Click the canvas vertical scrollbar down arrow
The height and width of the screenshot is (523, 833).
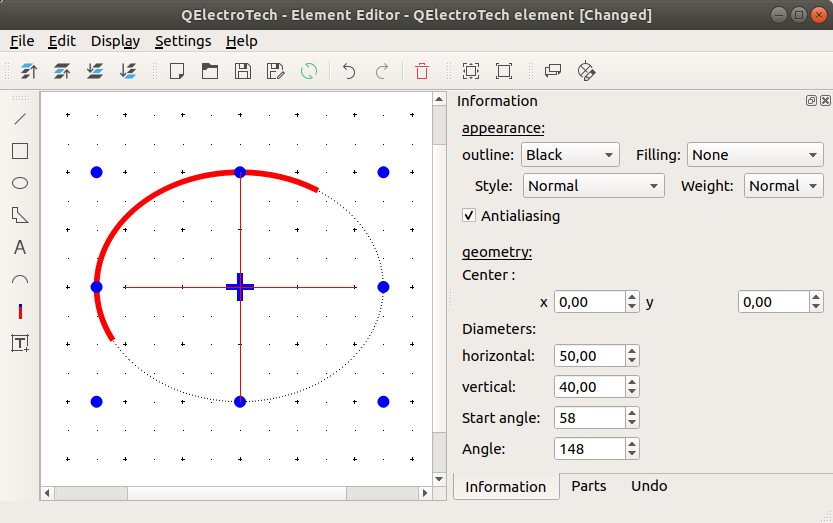pyautogui.click(x=439, y=479)
